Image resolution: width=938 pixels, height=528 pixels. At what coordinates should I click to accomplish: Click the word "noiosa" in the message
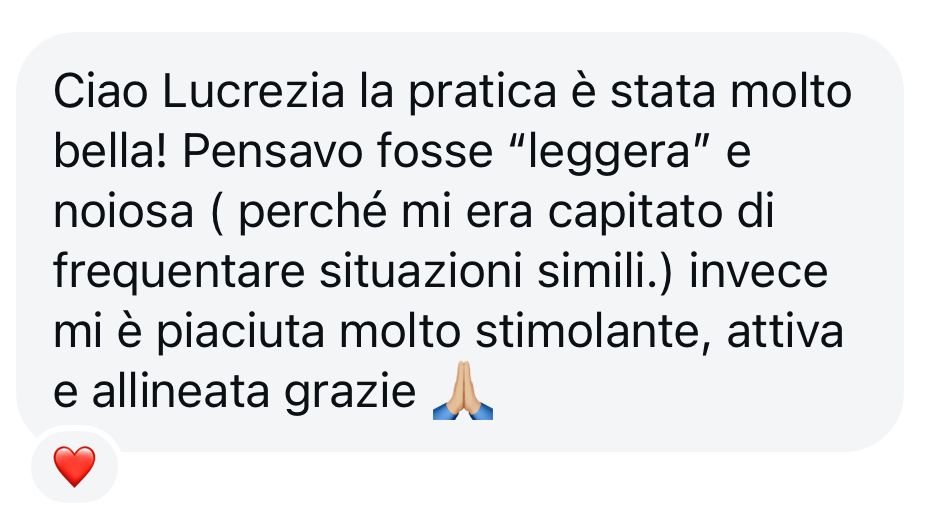click(124, 212)
